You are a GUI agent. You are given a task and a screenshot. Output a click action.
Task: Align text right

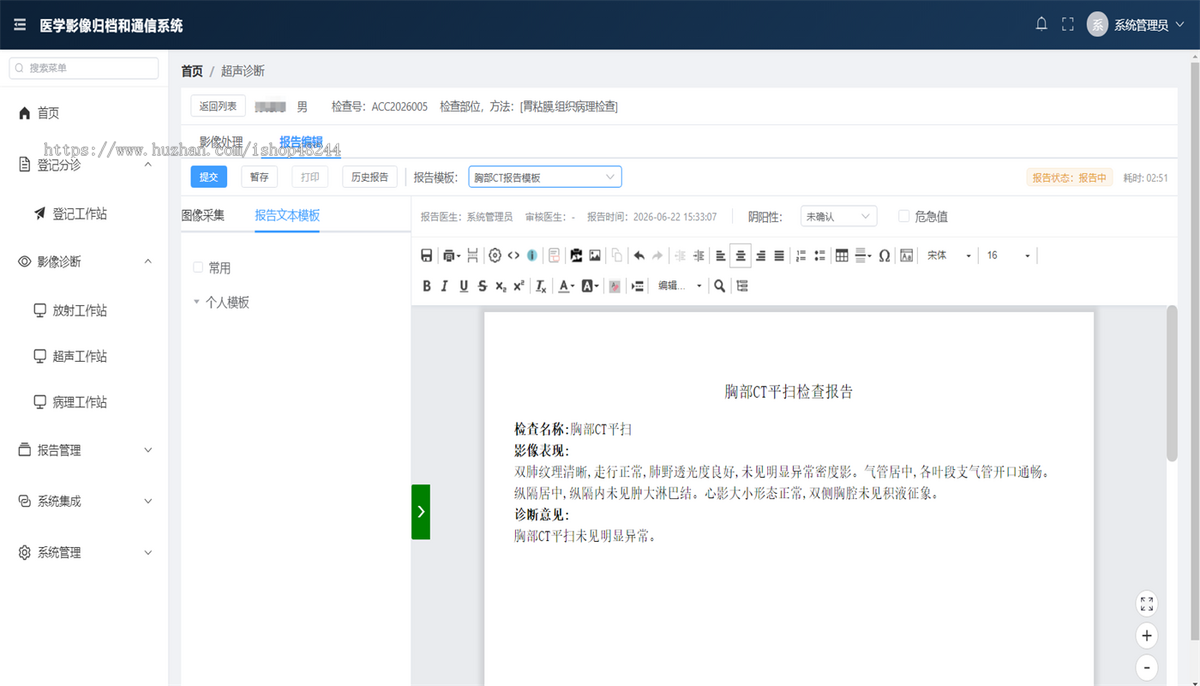[760, 256]
